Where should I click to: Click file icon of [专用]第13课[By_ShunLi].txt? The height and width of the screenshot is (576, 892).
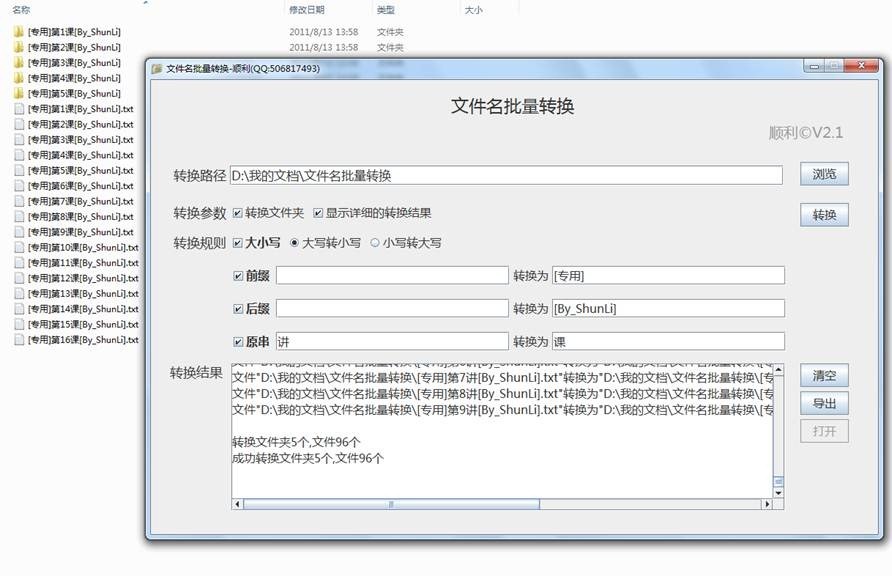coord(19,293)
